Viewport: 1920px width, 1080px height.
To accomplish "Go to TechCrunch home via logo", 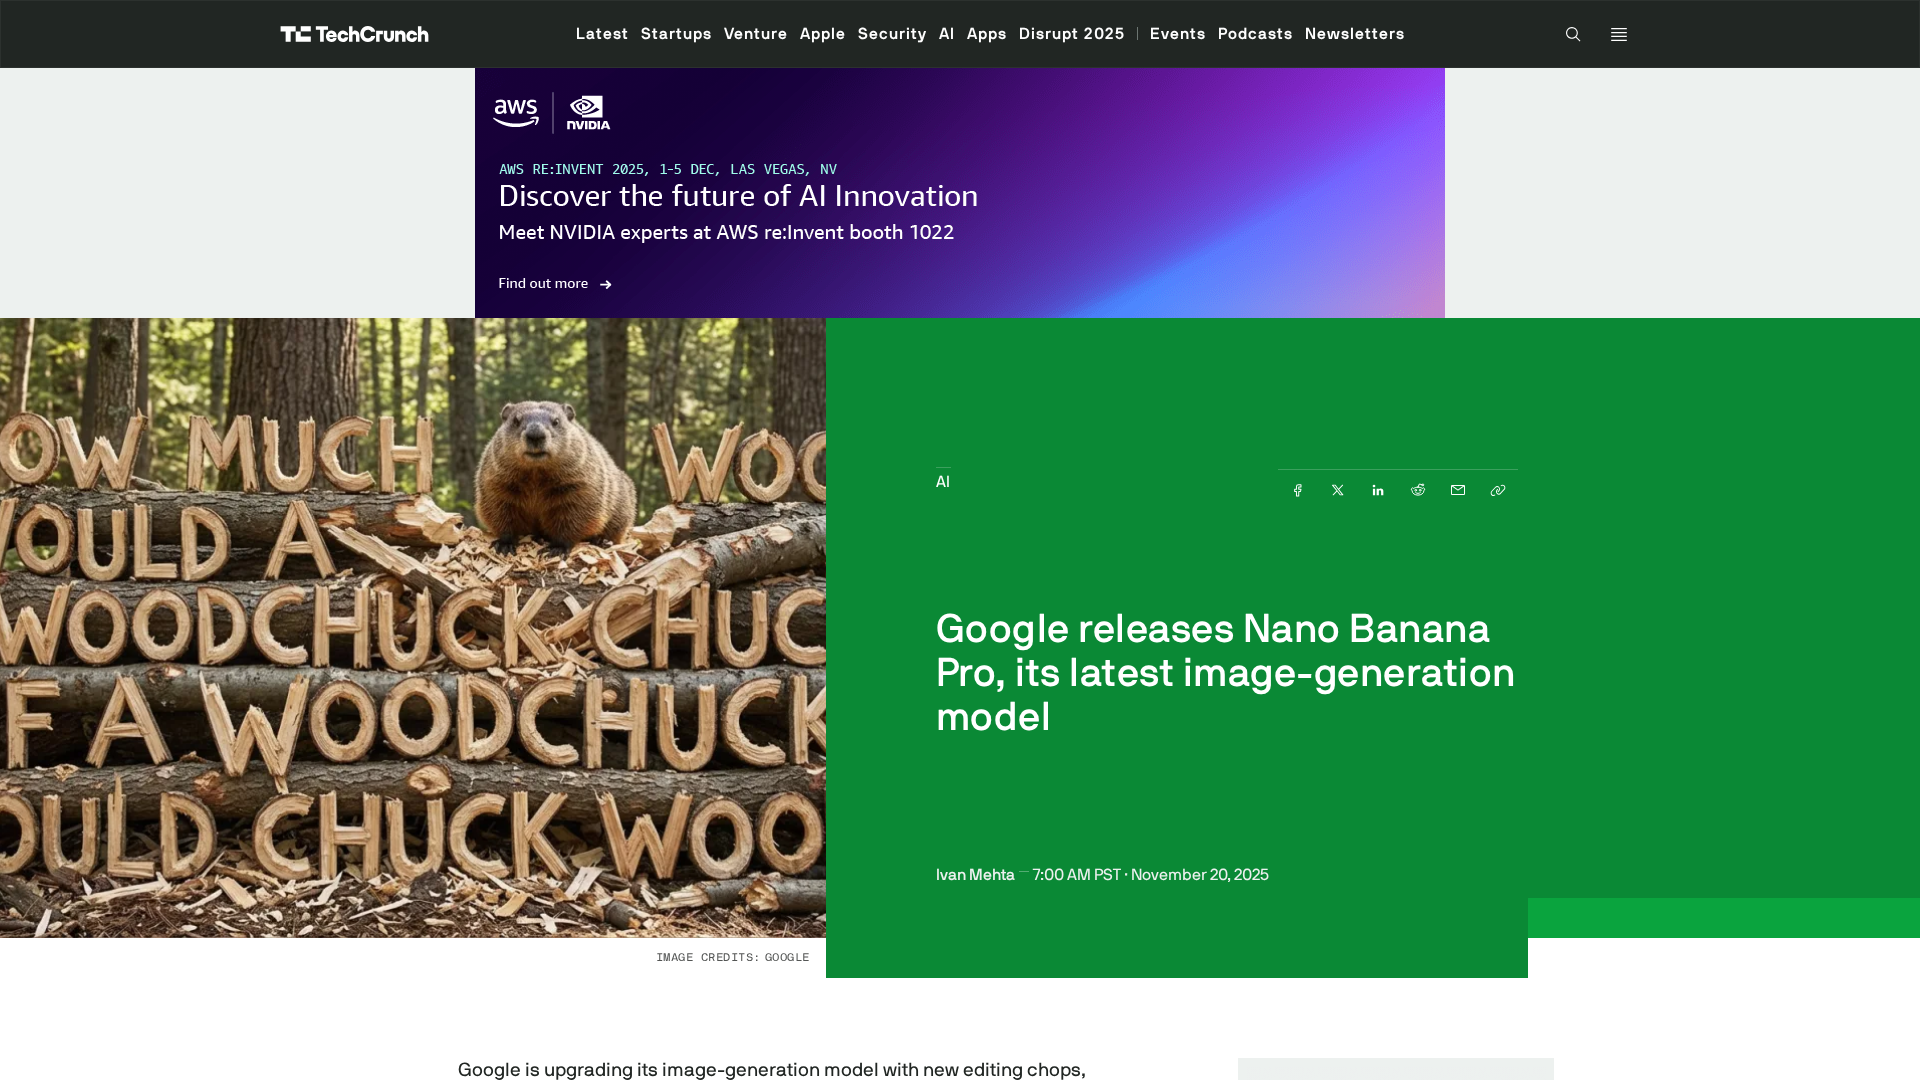I will point(354,34).
